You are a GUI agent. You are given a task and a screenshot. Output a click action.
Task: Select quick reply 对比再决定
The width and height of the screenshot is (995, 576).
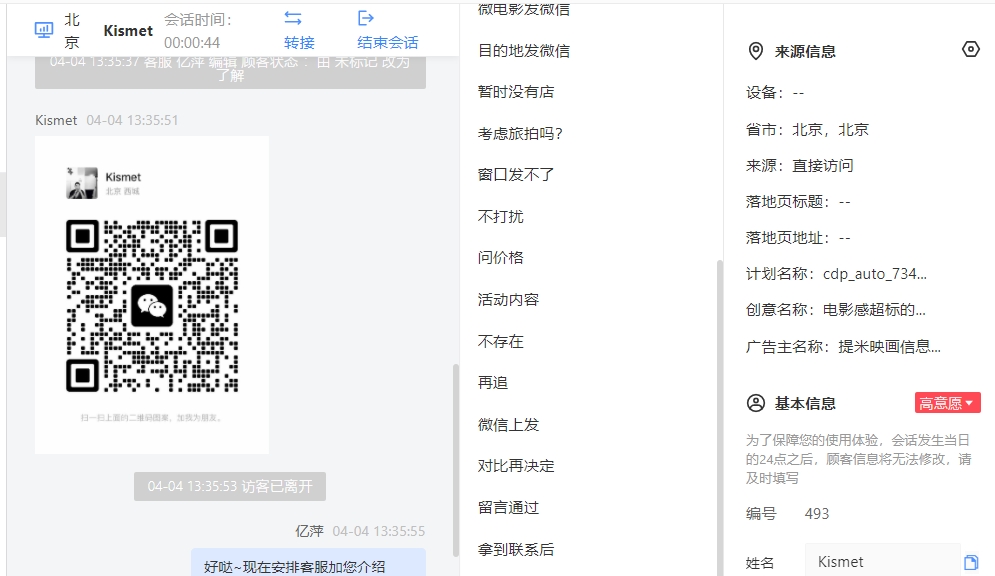[x=516, y=466]
